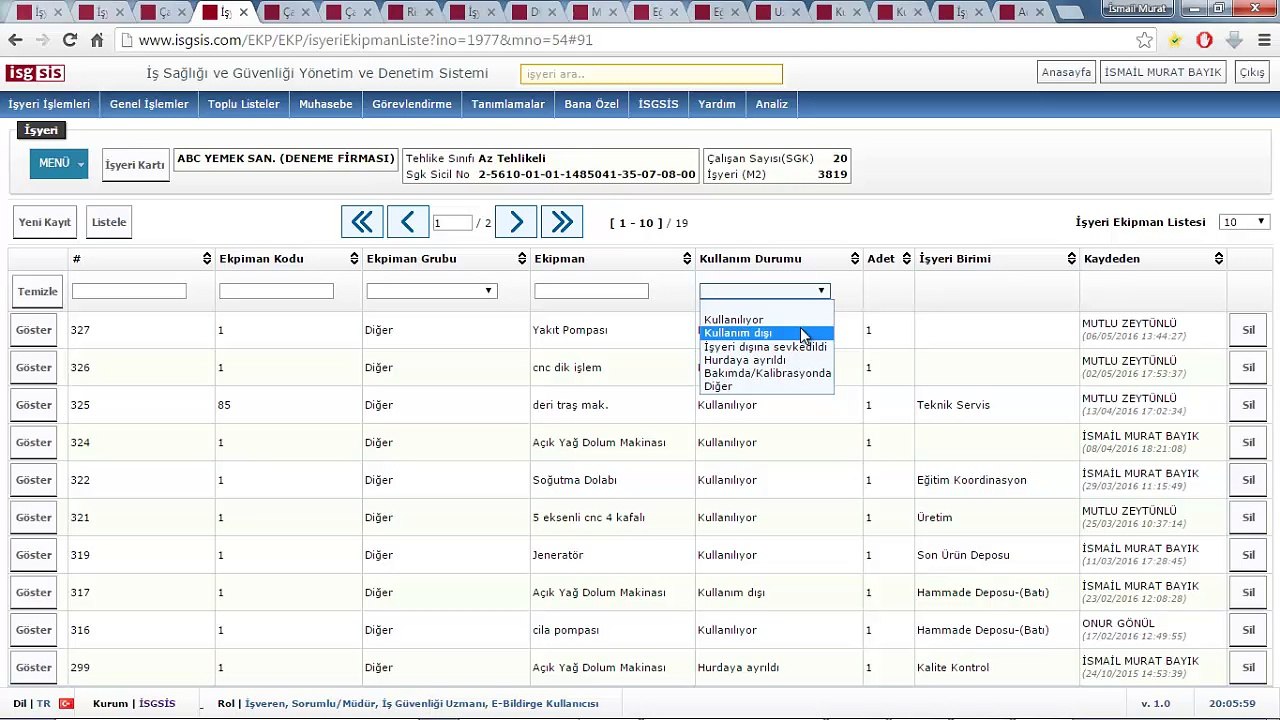Click the ISG SIS logo
The image size is (1280, 720).
(35, 73)
